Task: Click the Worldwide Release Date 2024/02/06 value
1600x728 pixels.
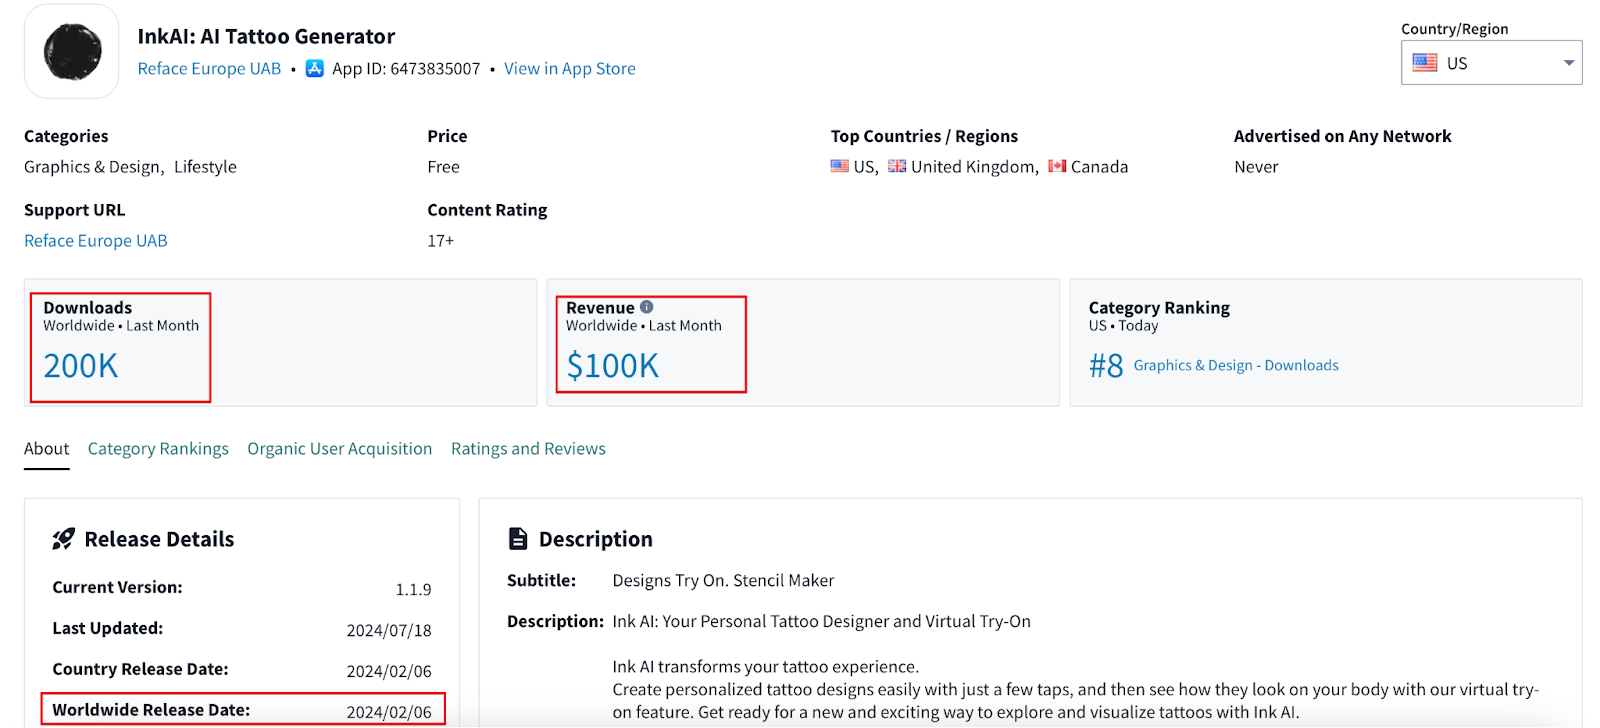Action: tap(389, 713)
